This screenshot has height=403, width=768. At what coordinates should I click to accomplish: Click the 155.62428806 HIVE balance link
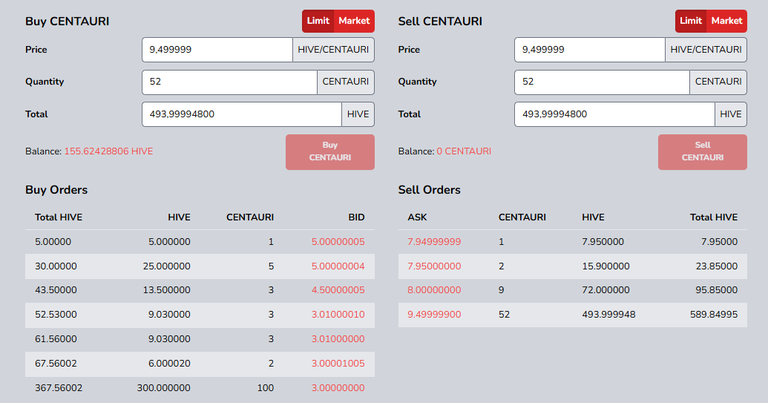[x=109, y=151]
